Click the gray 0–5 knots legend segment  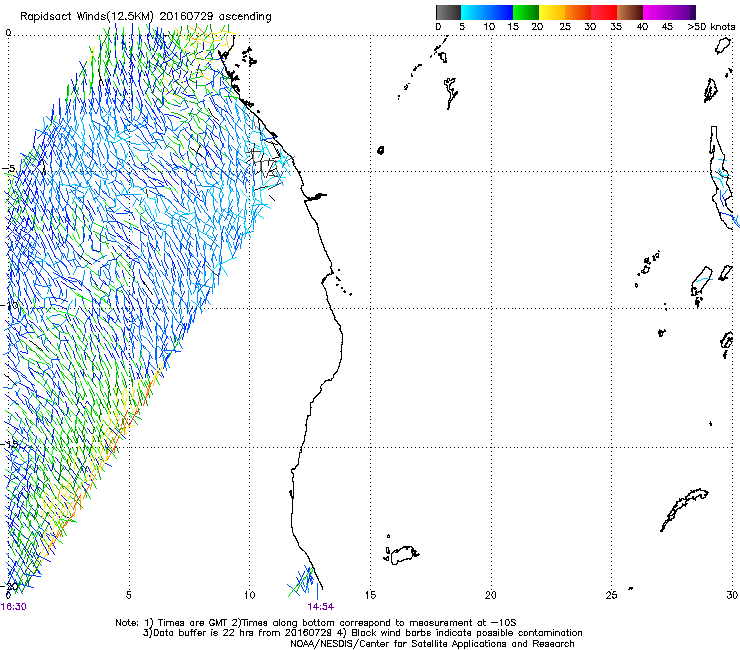[448, 12]
